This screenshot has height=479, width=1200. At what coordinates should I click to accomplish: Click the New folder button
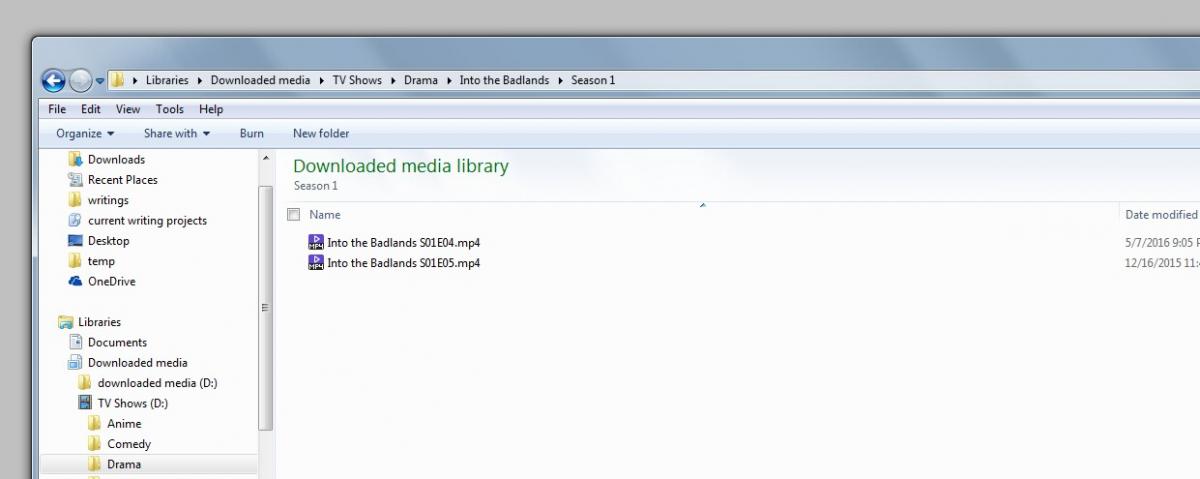321,133
